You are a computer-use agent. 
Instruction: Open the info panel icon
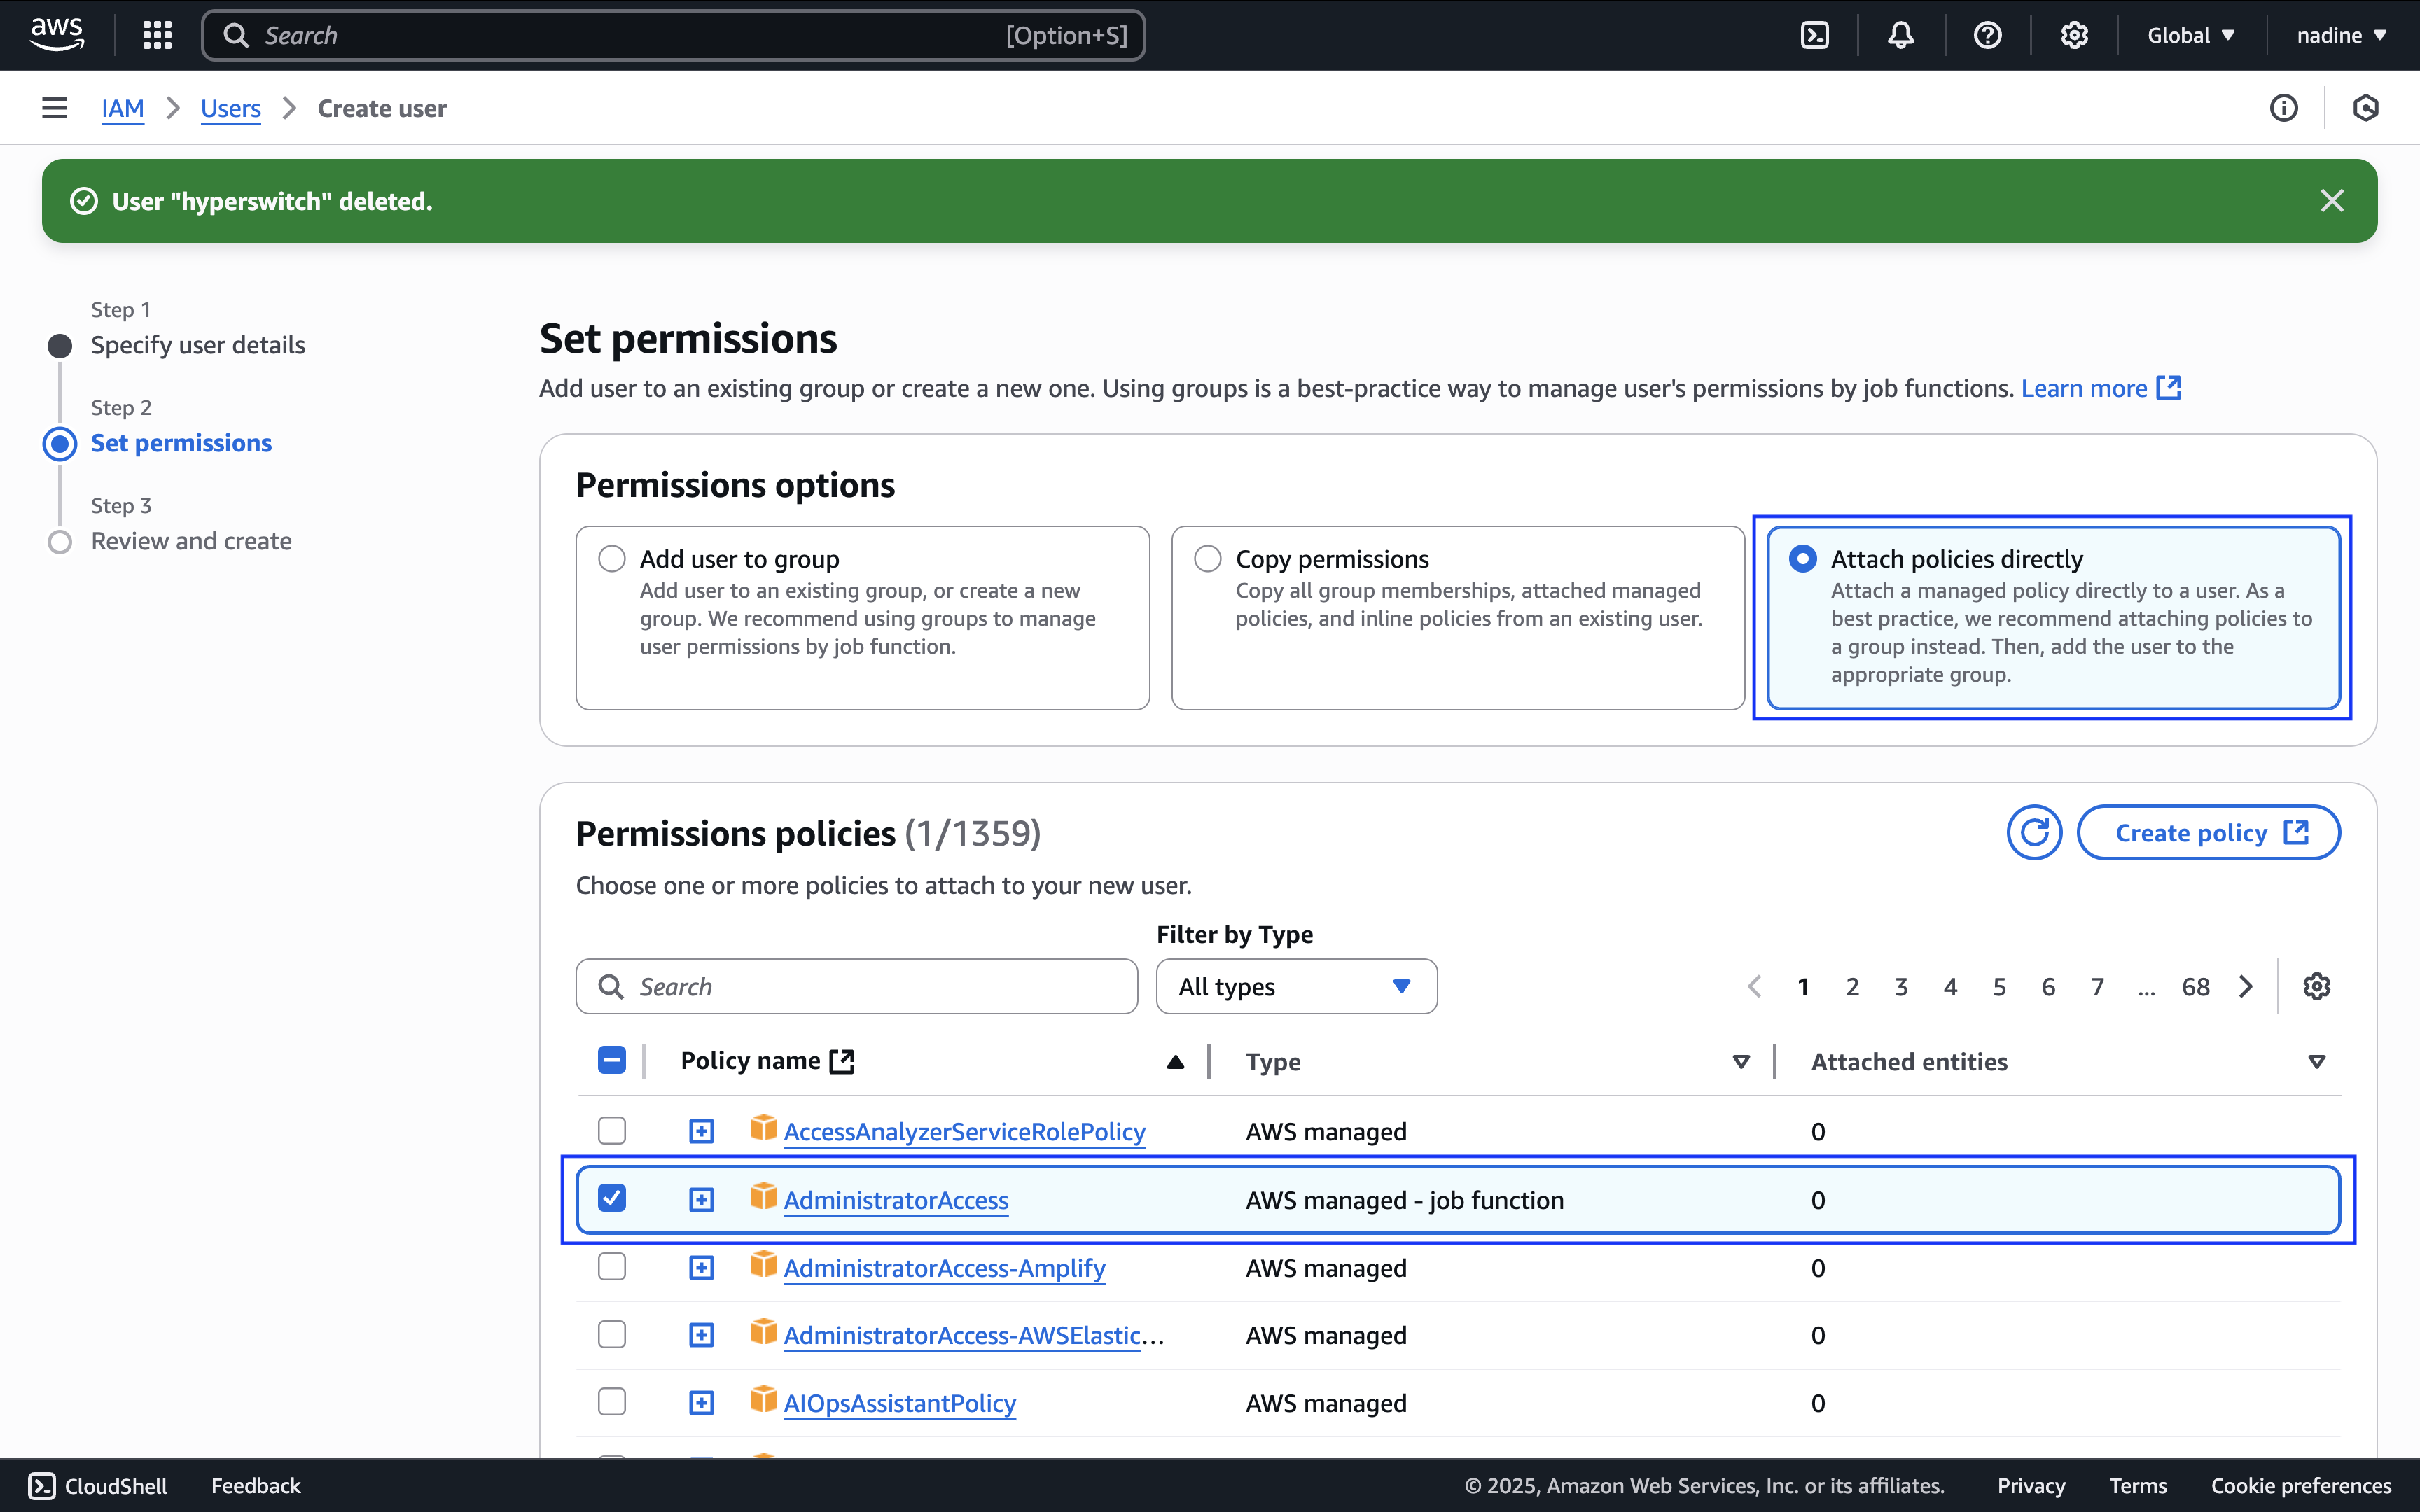pos(2283,108)
